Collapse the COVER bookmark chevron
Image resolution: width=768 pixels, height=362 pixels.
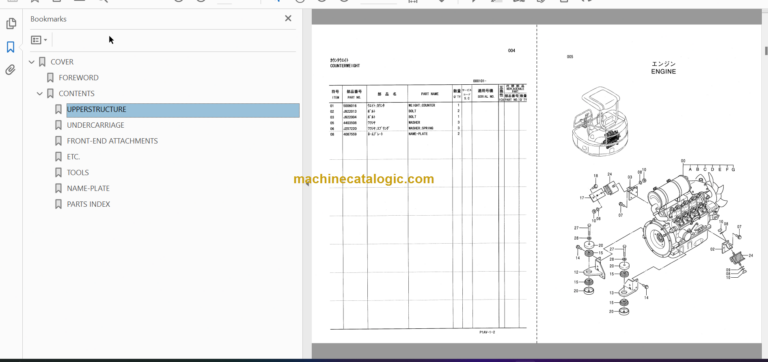tap(32, 62)
